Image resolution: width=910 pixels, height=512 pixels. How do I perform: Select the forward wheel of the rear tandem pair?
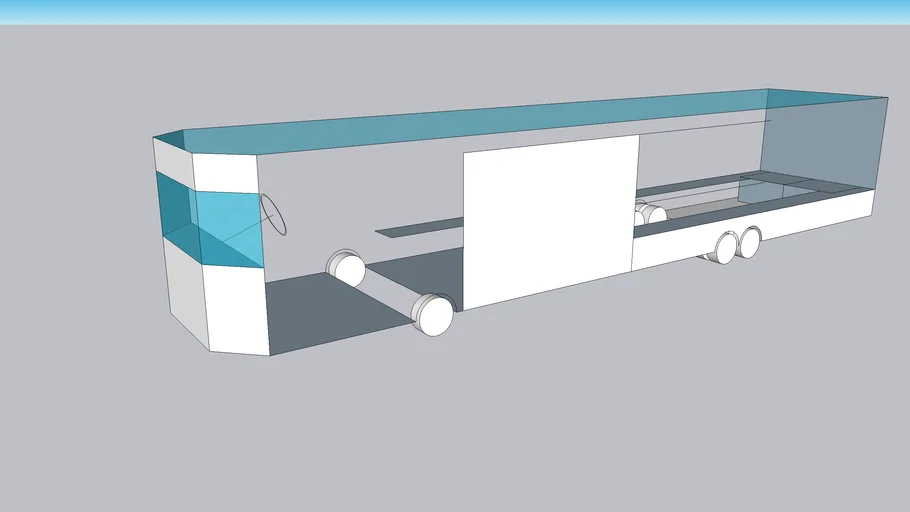(x=724, y=247)
